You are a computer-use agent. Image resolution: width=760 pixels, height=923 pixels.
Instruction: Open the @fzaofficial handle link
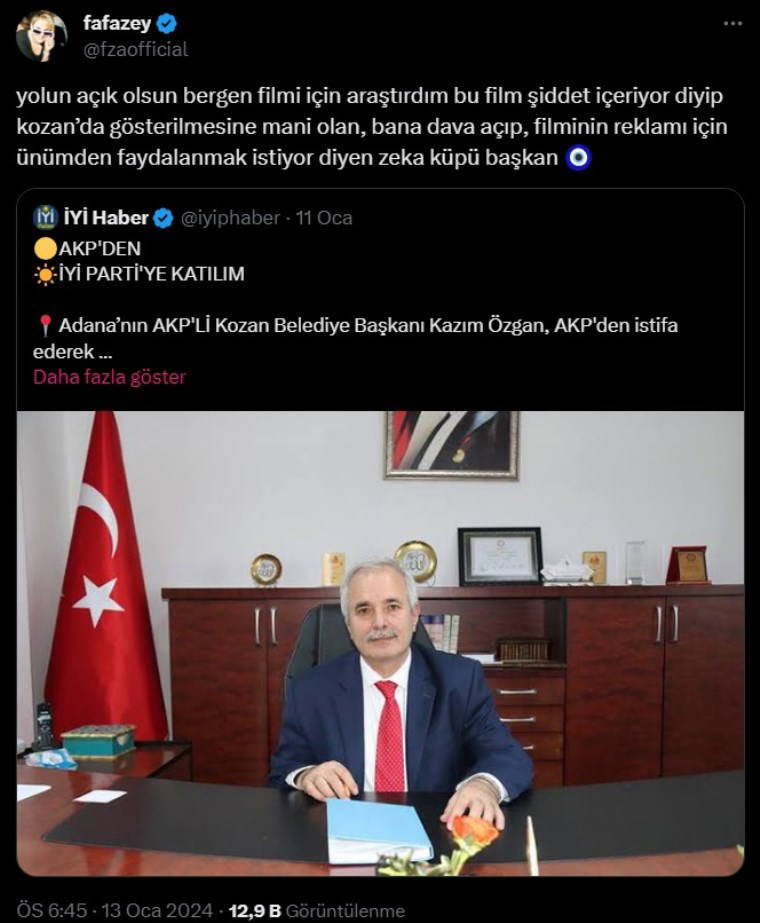[x=135, y=49]
